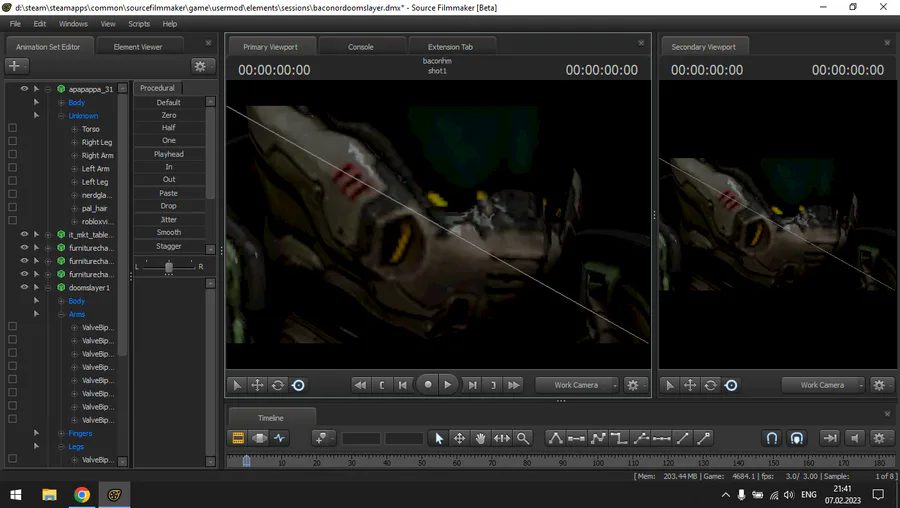
Task: Toggle visibility eye for doomslayer1
Action: click(24, 287)
